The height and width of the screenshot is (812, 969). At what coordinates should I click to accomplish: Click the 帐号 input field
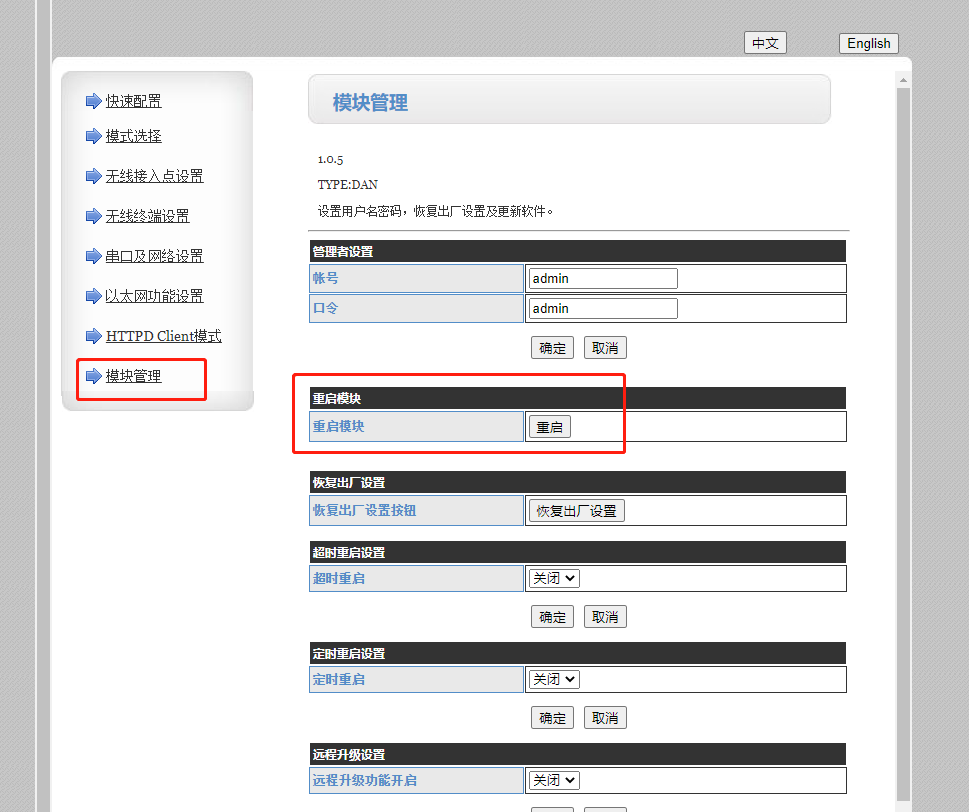pyautogui.click(x=603, y=278)
